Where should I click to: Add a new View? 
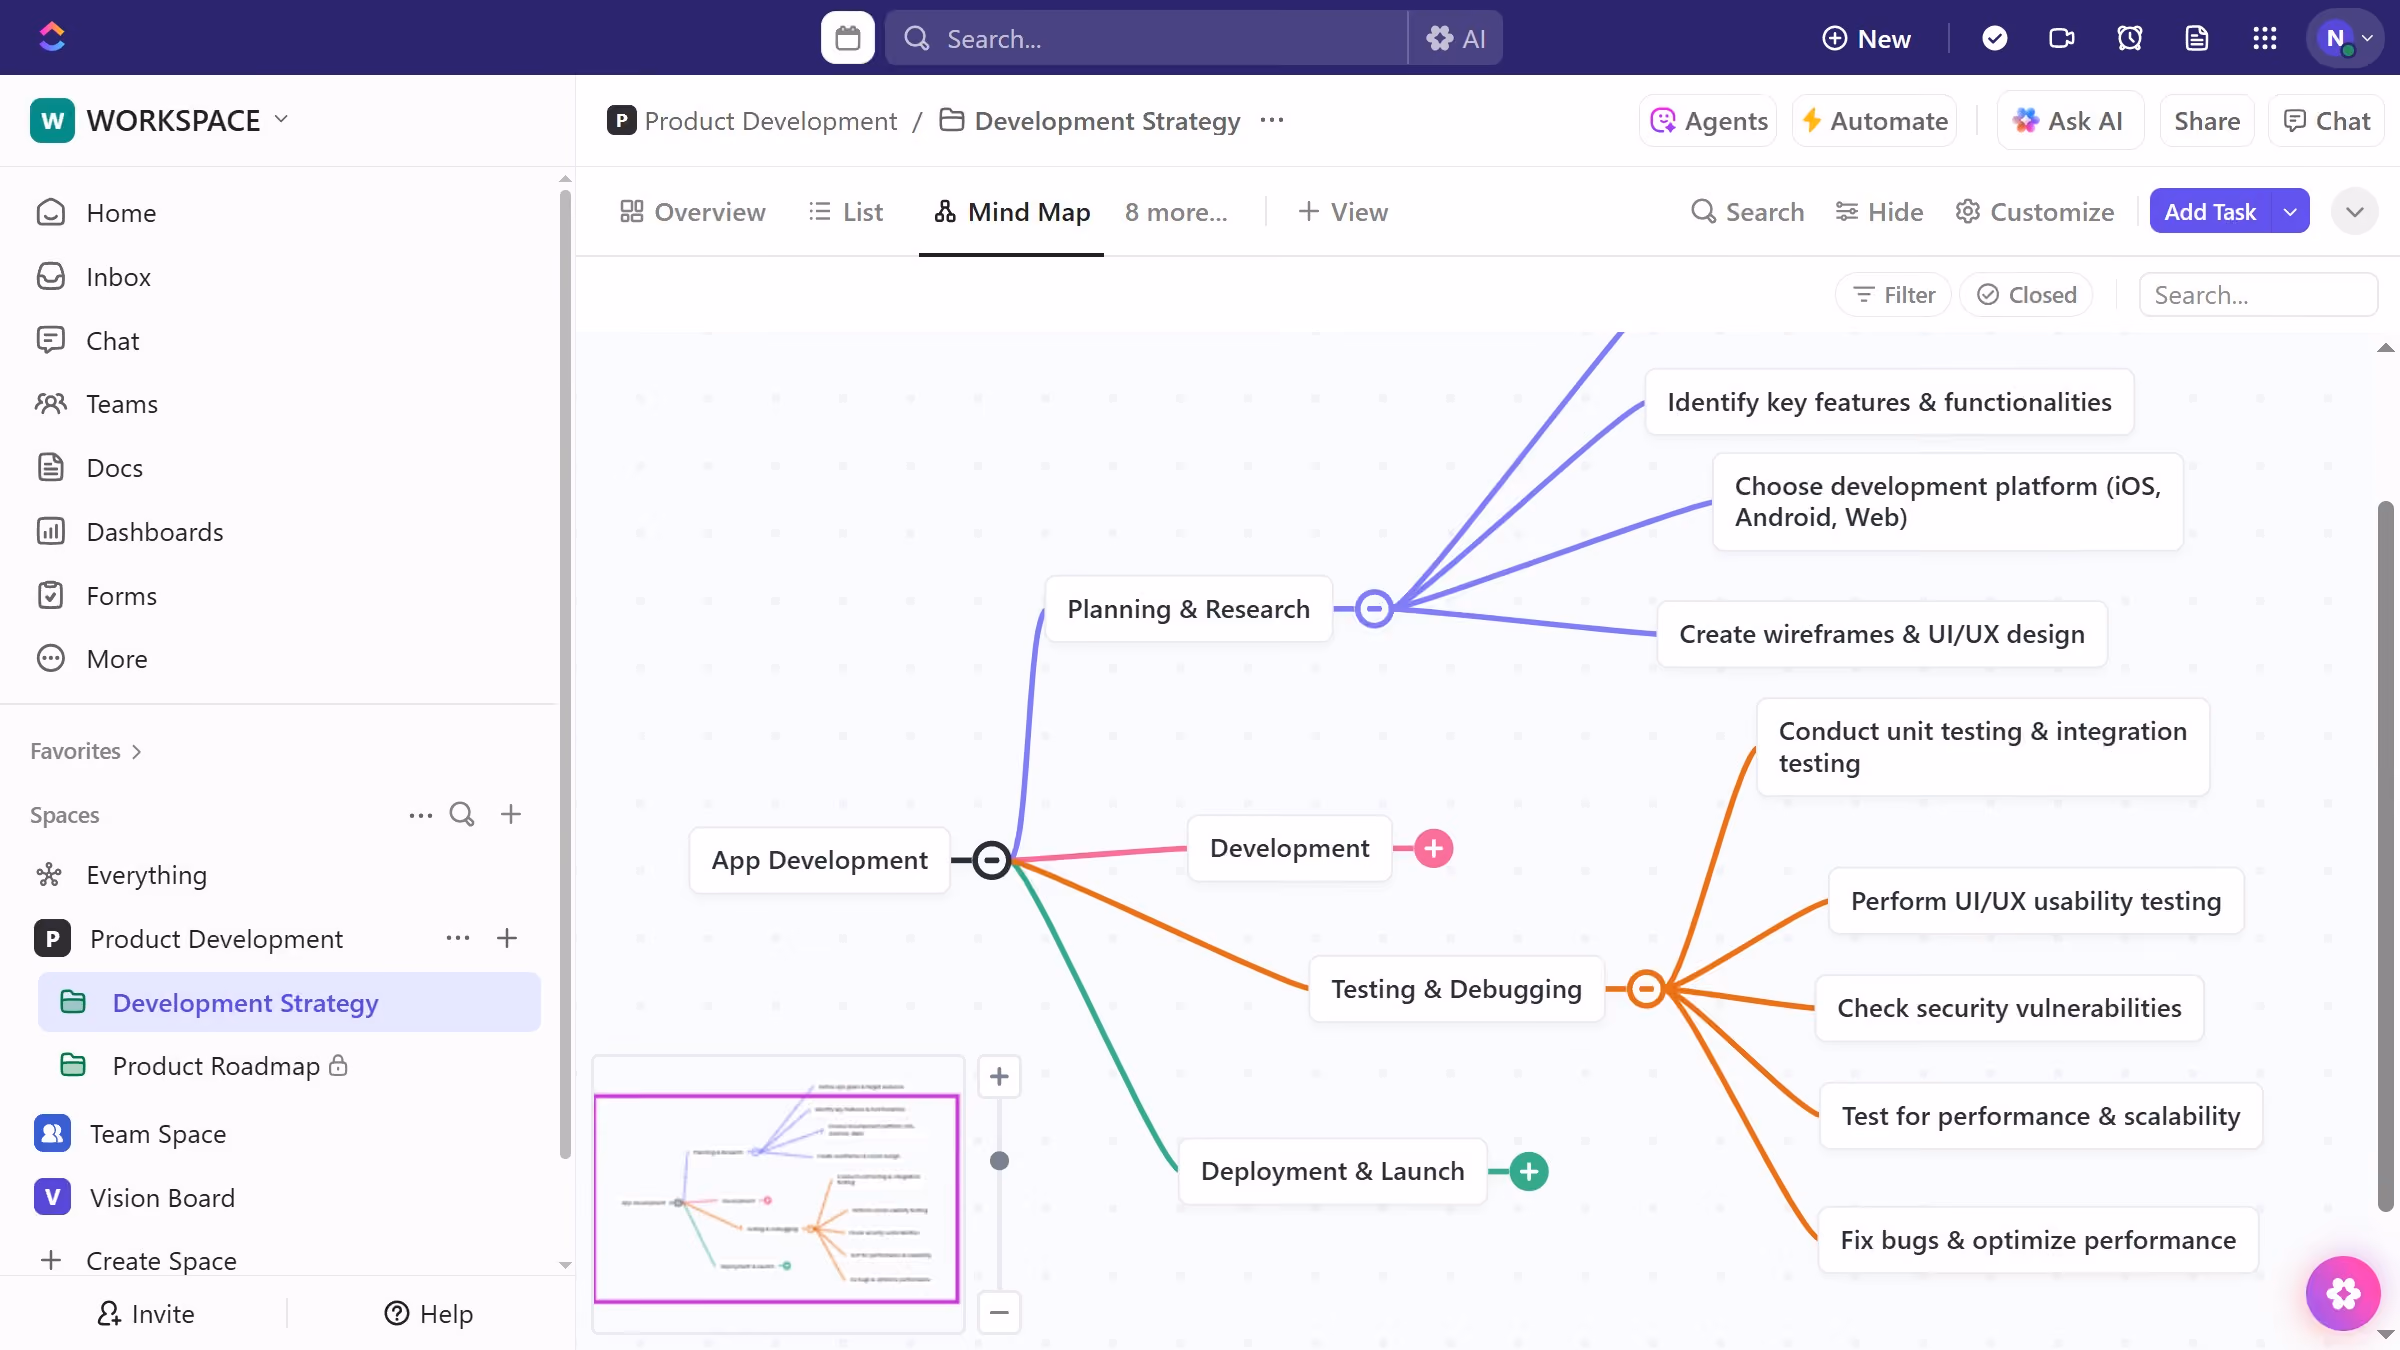(x=1343, y=212)
